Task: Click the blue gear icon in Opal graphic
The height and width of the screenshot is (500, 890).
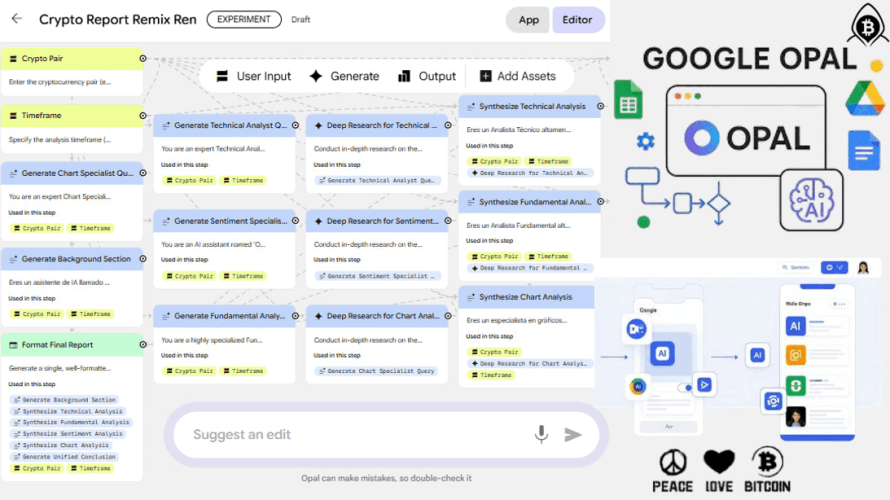Action: point(645,141)
